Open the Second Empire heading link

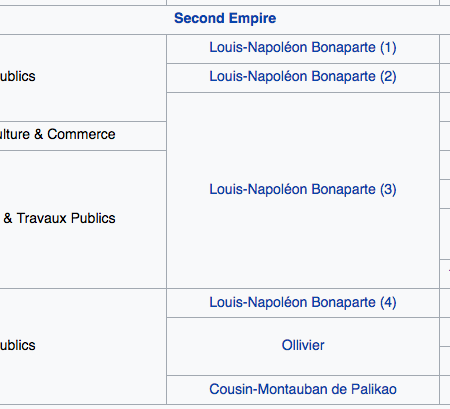(225, 18)
